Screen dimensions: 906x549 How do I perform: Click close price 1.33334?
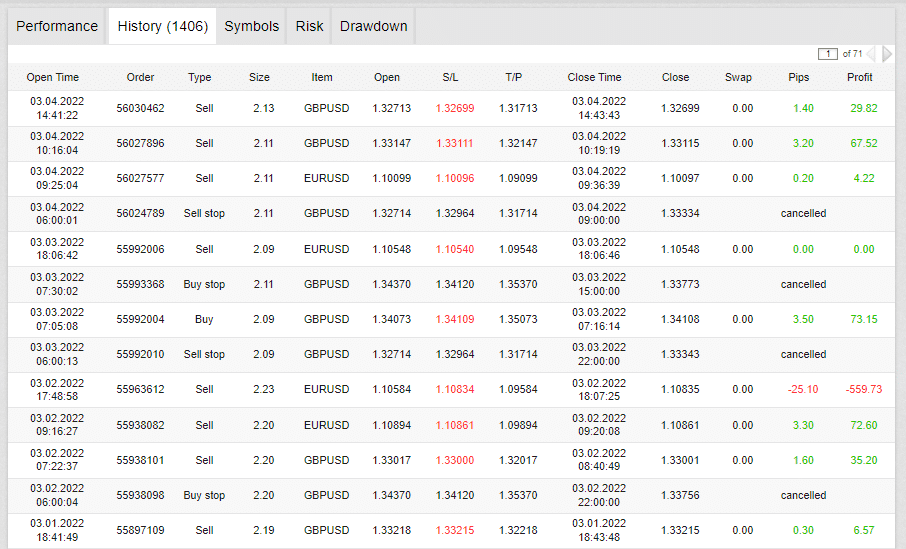[680, 213]
